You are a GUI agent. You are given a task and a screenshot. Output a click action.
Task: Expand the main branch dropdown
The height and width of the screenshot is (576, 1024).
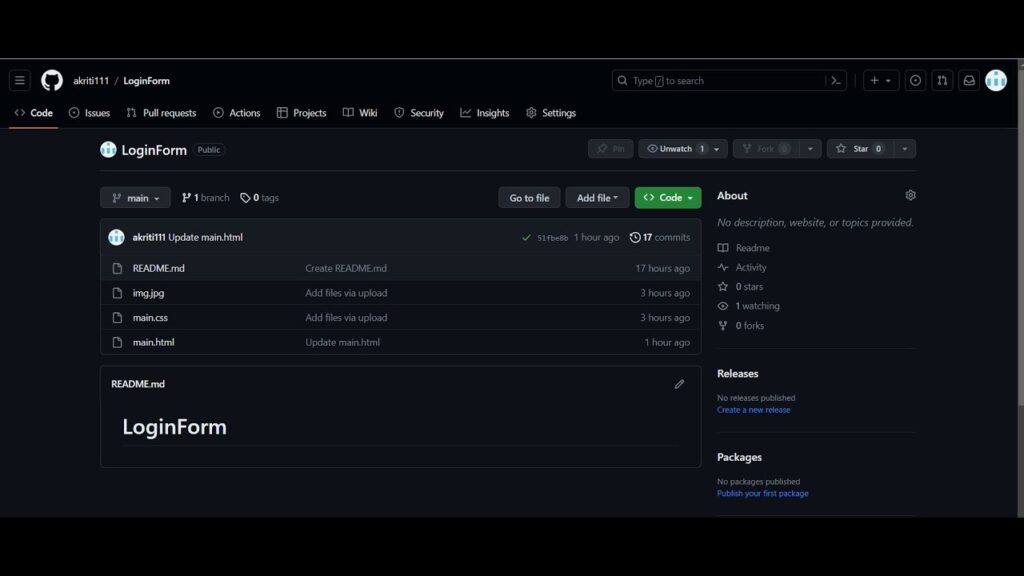[135, 198]
